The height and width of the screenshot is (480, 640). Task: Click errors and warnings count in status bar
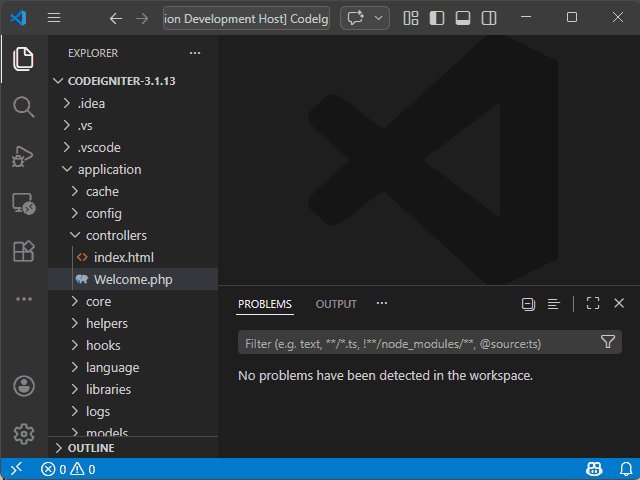coord(68,469)
